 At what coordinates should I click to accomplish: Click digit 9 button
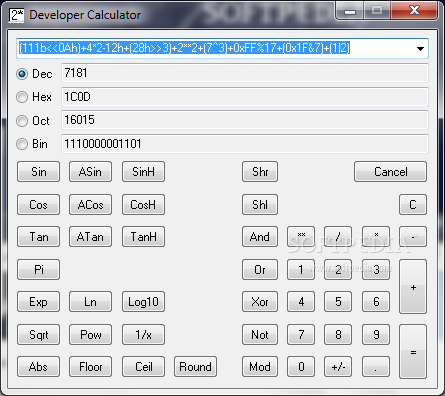click(376, 334)
